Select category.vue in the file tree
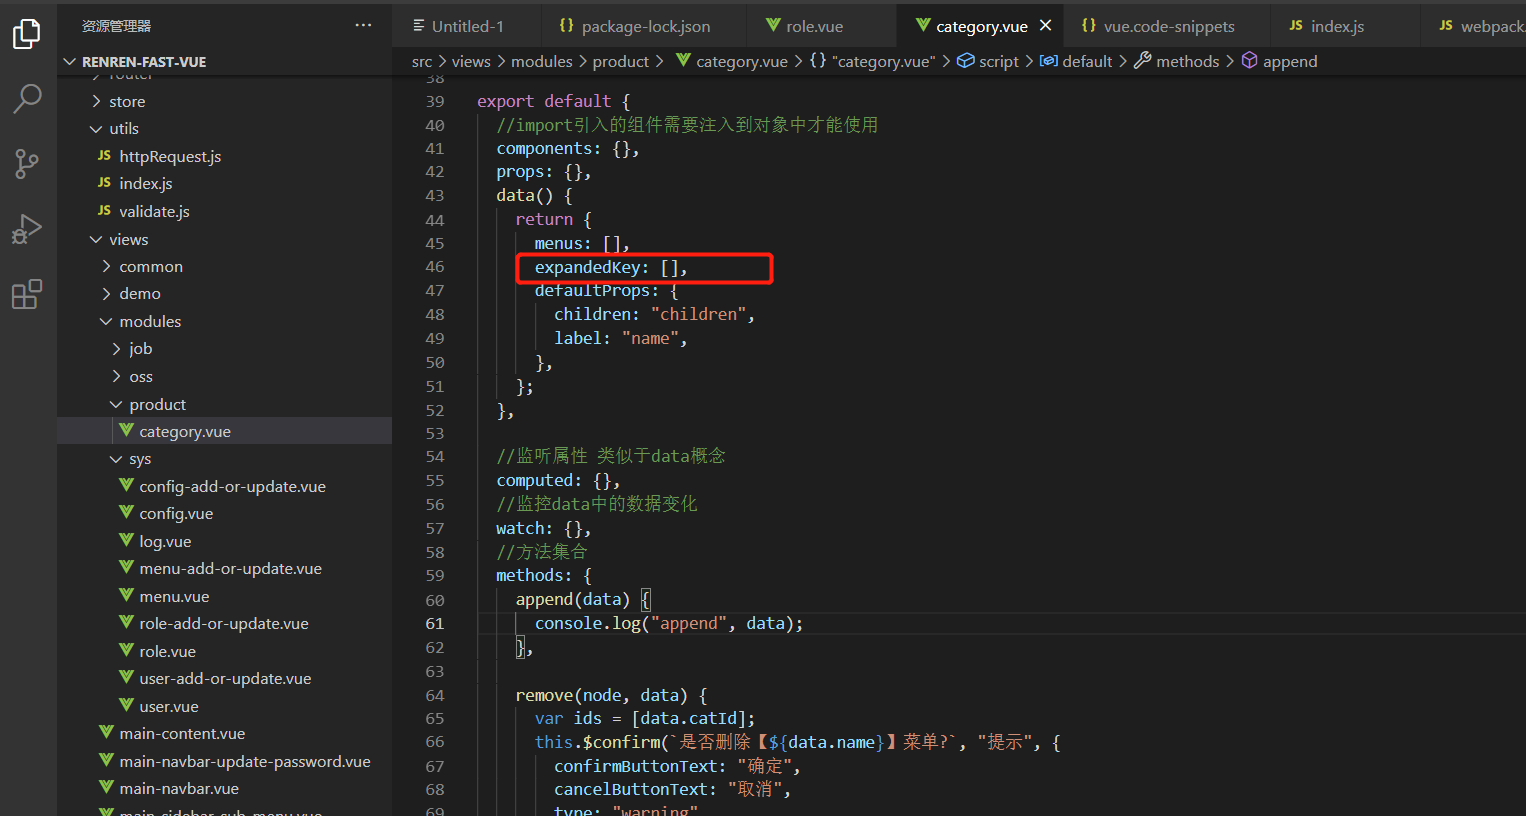The width and height of the screenshot is (1526, 816). point(224,431)
